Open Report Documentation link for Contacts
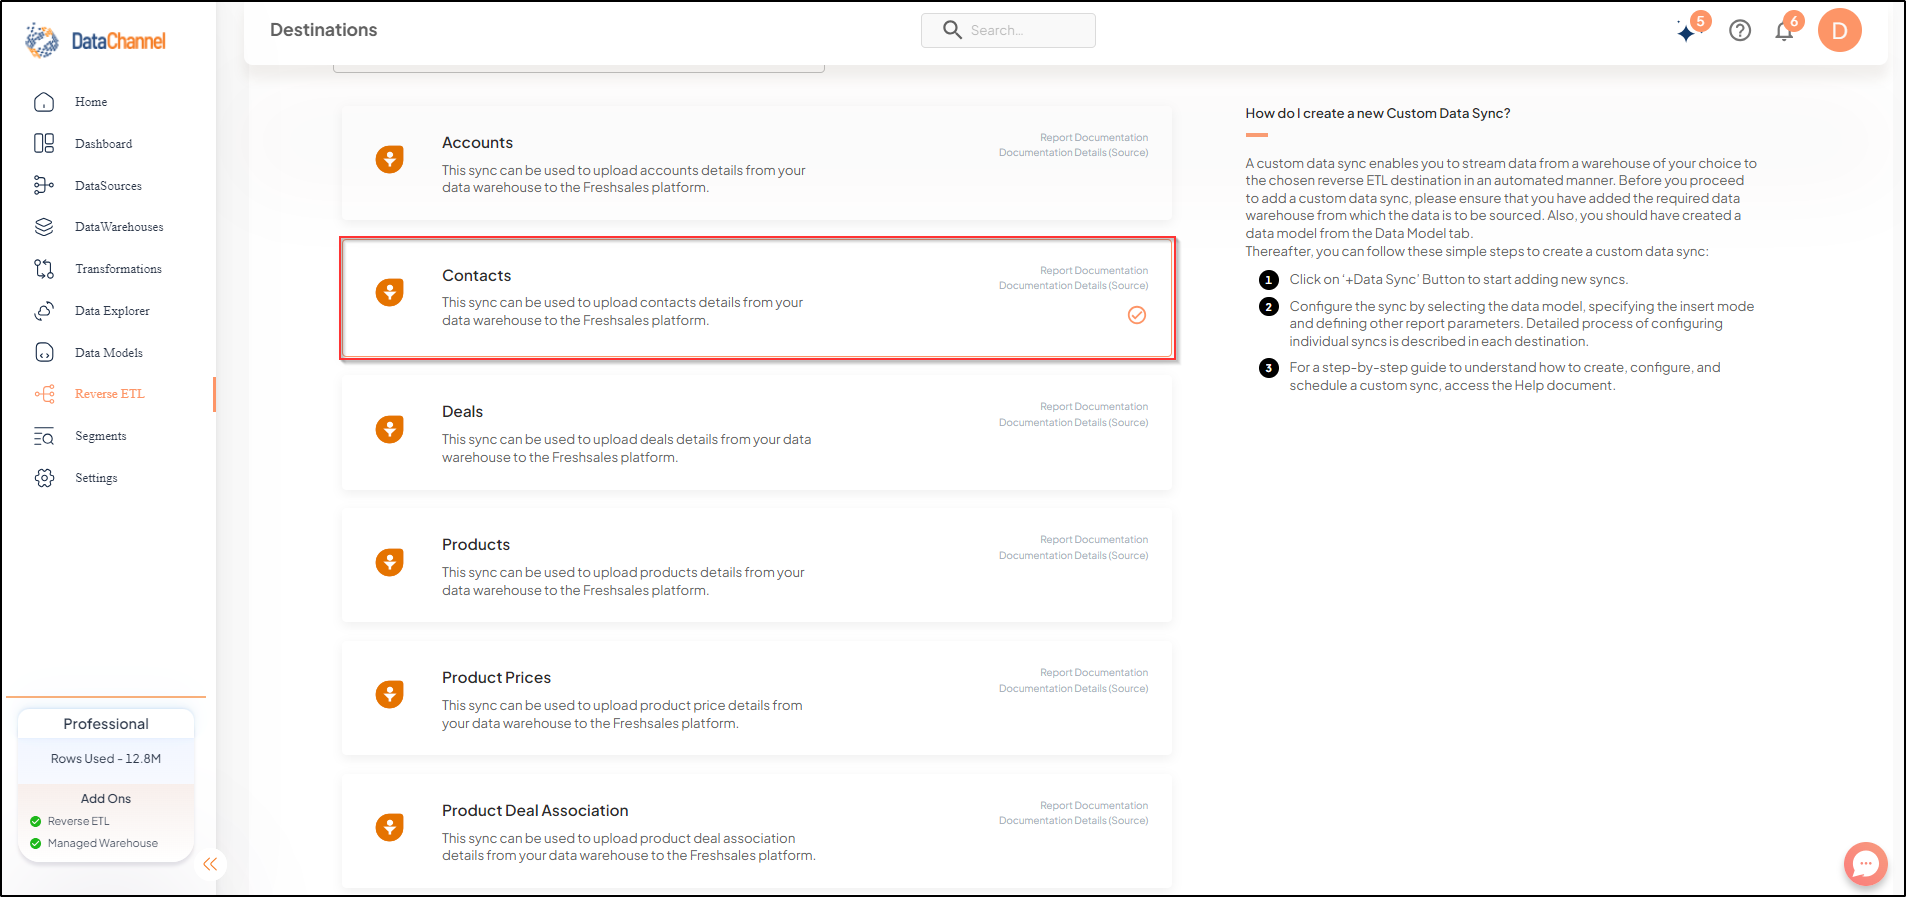Viewport: 1906px width, 897px height. click(1094, 271)
